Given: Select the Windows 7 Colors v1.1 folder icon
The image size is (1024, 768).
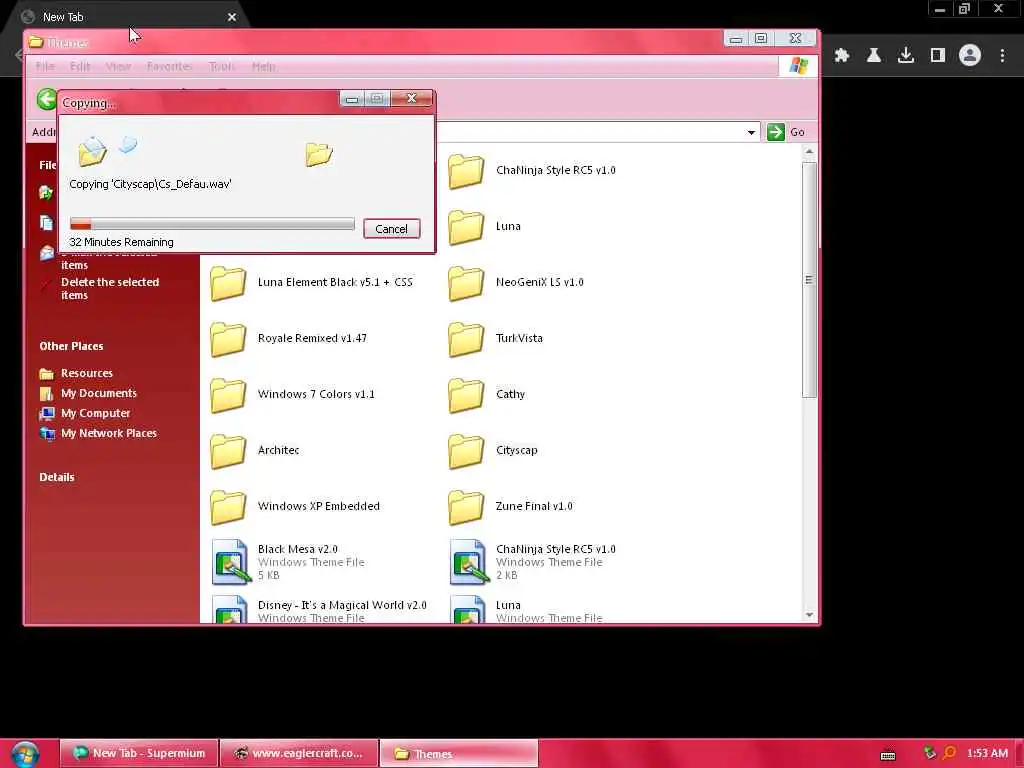Looking at the screenshot, I should [228, 396].
